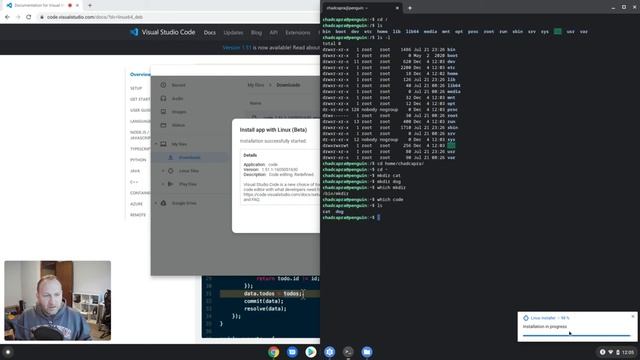Open the Settings gear app on the shelf
Image resolution: width=640 pixels, height=360 pixels.
(329, 352)
